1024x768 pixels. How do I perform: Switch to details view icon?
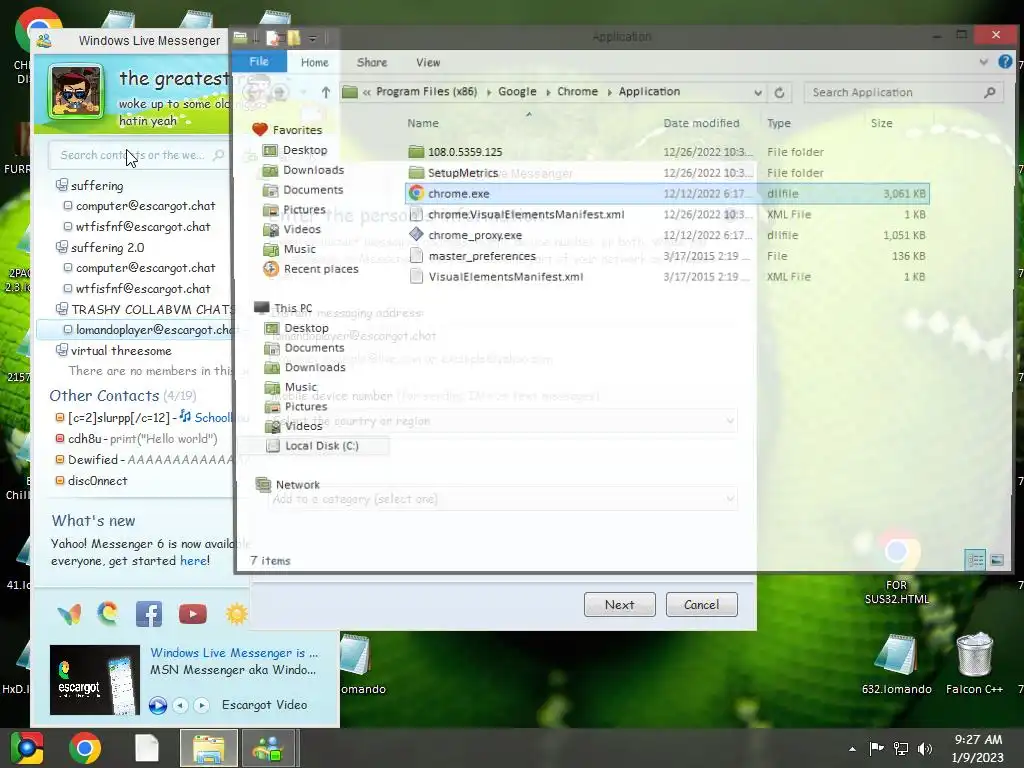975,560
